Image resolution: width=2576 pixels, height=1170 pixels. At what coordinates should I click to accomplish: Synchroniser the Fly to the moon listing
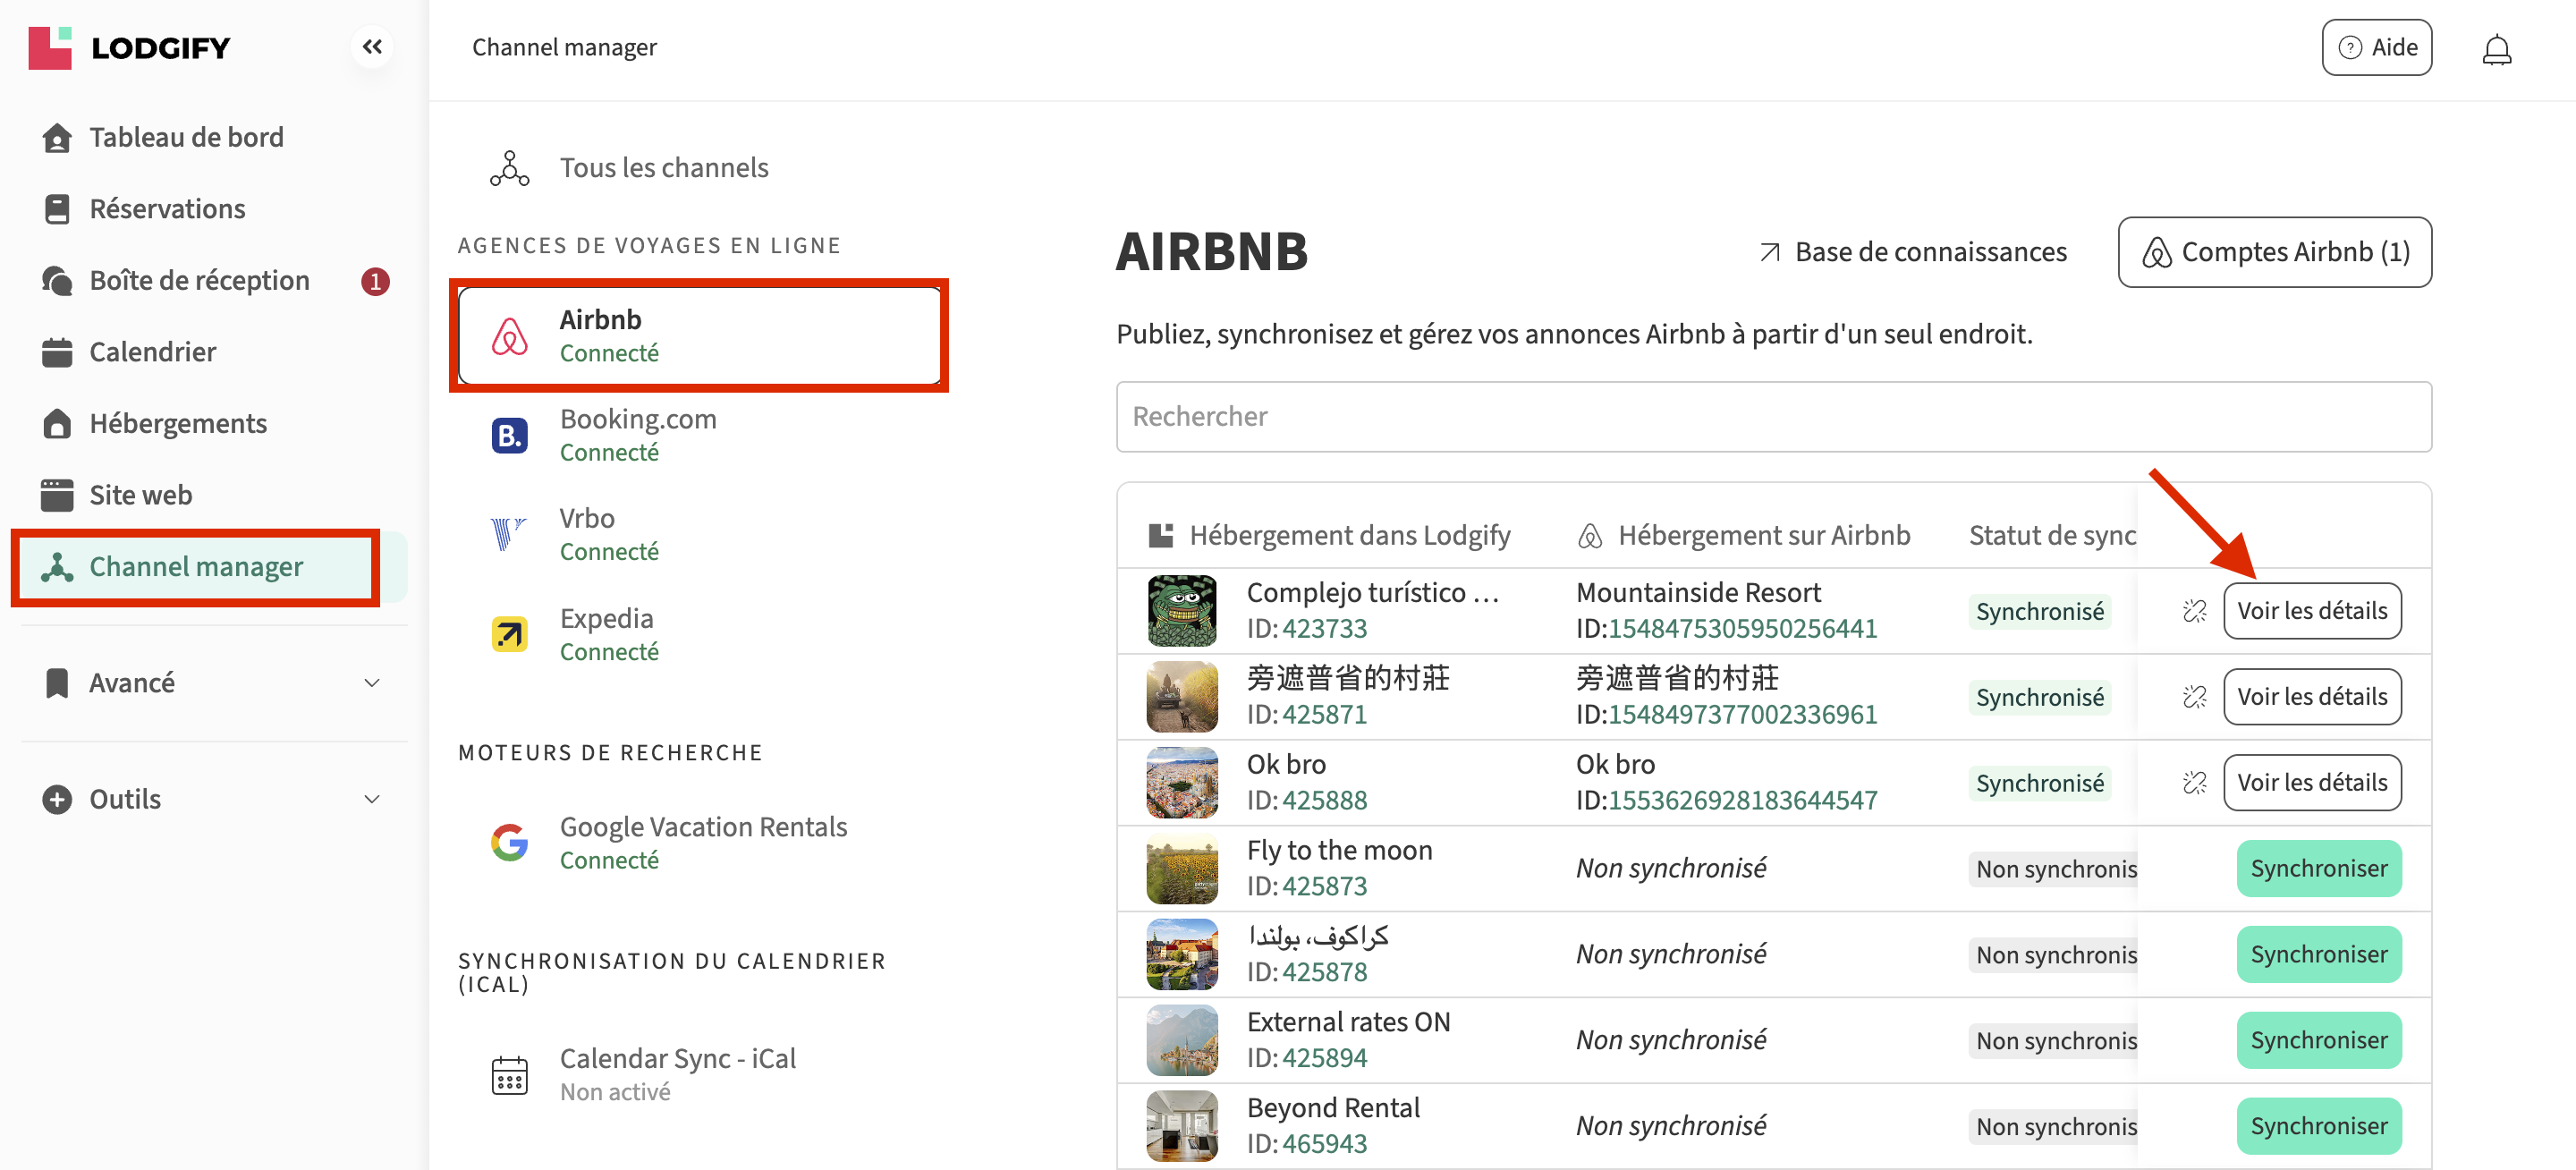click(2317, 868)
